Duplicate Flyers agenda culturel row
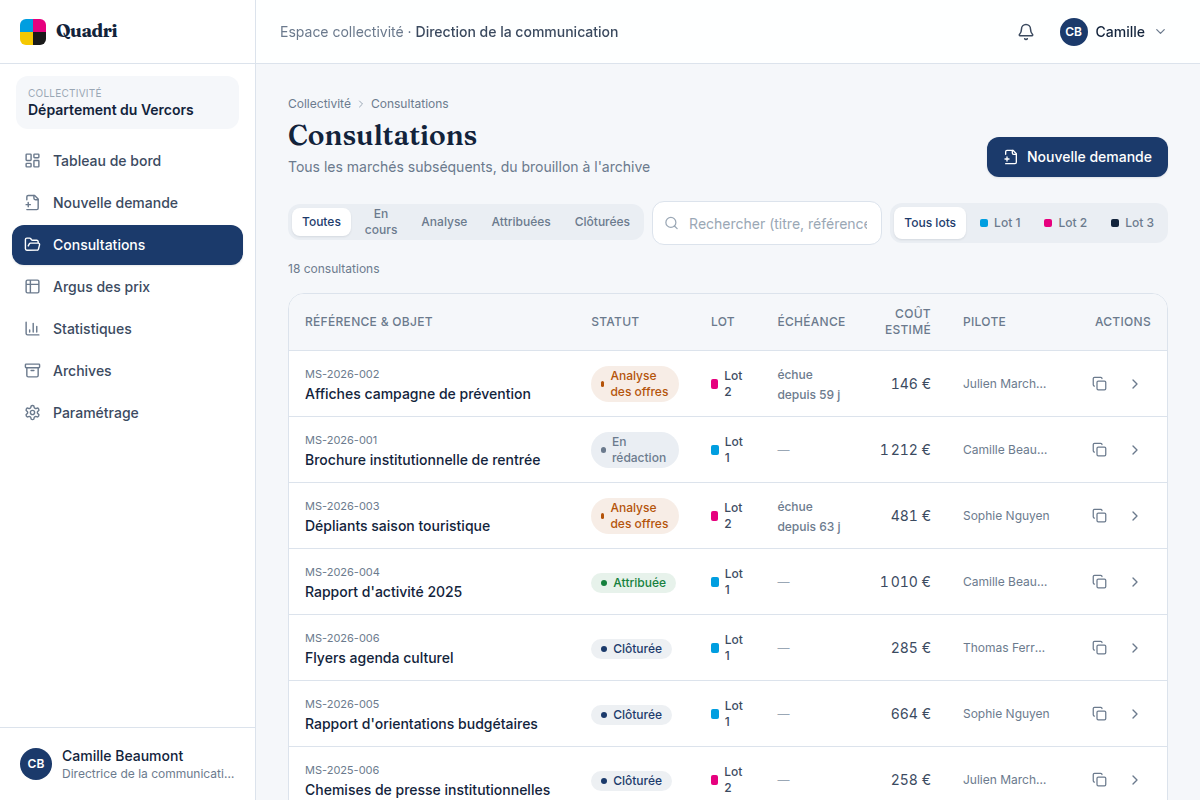Viewport: 1200px width, 800px height. [1099, 648]
